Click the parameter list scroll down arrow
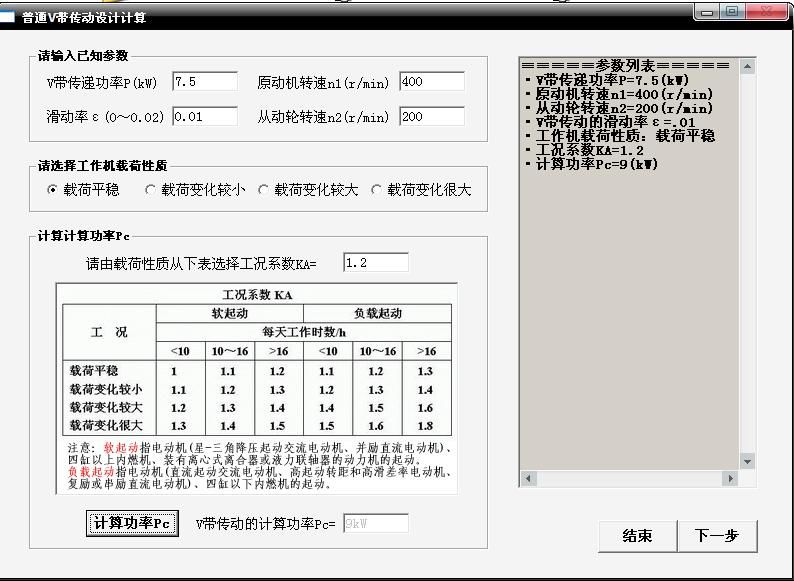 (x=747, y=461)
